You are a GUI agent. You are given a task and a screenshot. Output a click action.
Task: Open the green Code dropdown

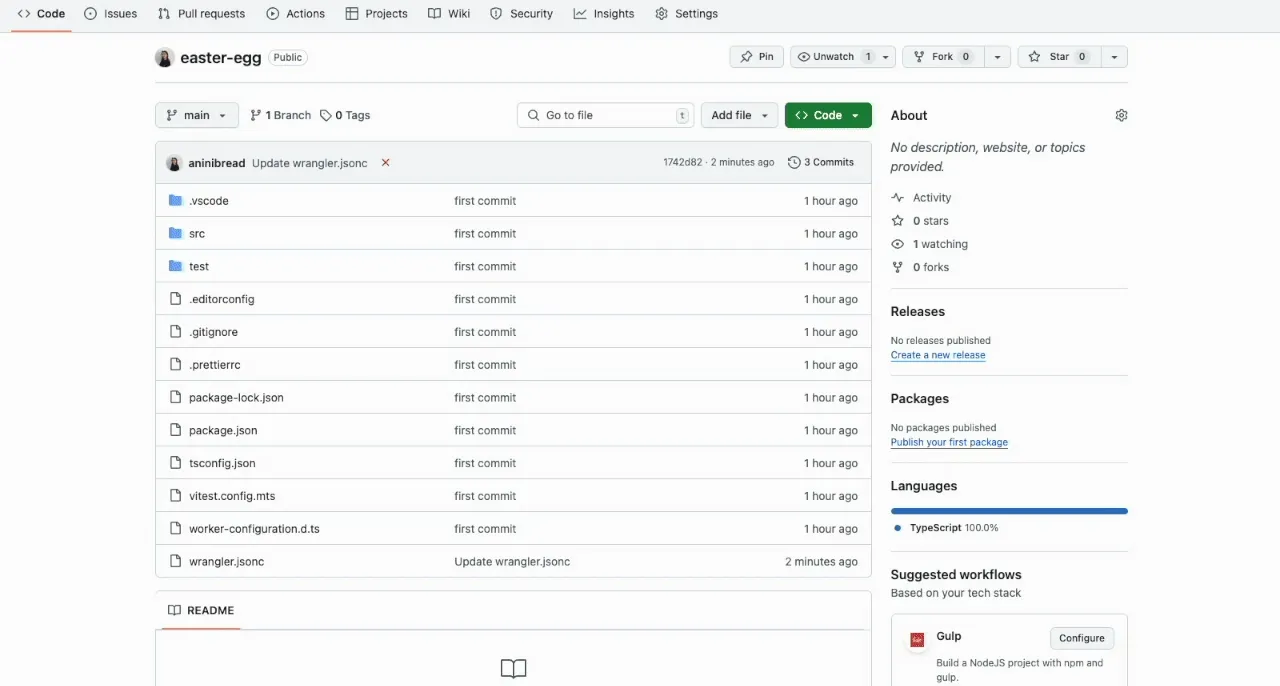[828, 115]
